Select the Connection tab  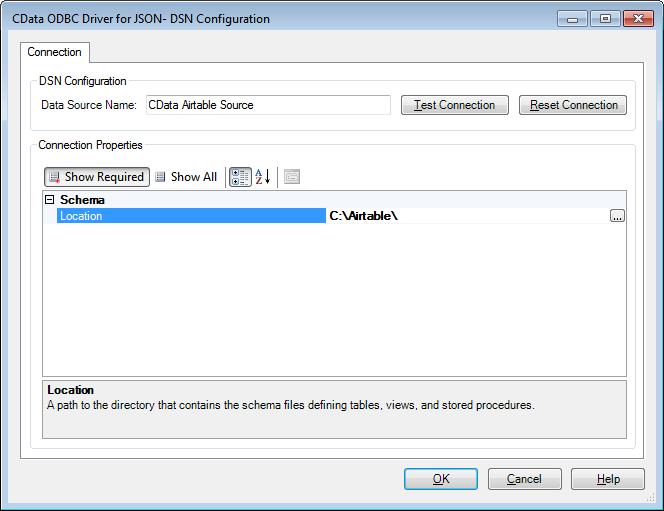55,52
